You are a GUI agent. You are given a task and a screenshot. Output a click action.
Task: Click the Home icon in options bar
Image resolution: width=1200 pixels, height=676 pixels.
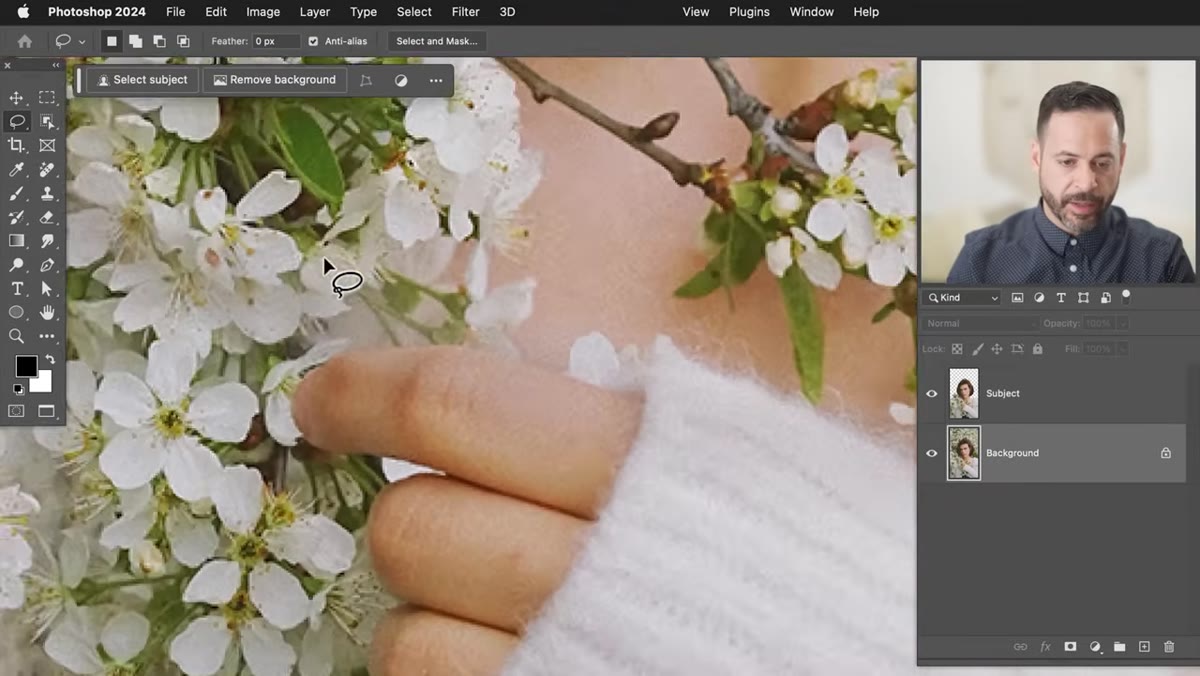click(x=25, y=42)
